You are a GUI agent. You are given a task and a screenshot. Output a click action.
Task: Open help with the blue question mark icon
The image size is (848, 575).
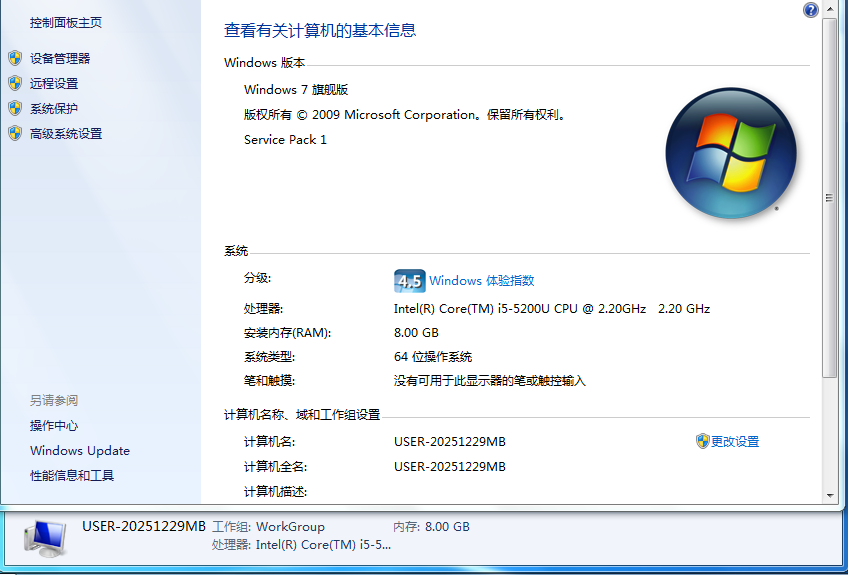tap(811, 10)
